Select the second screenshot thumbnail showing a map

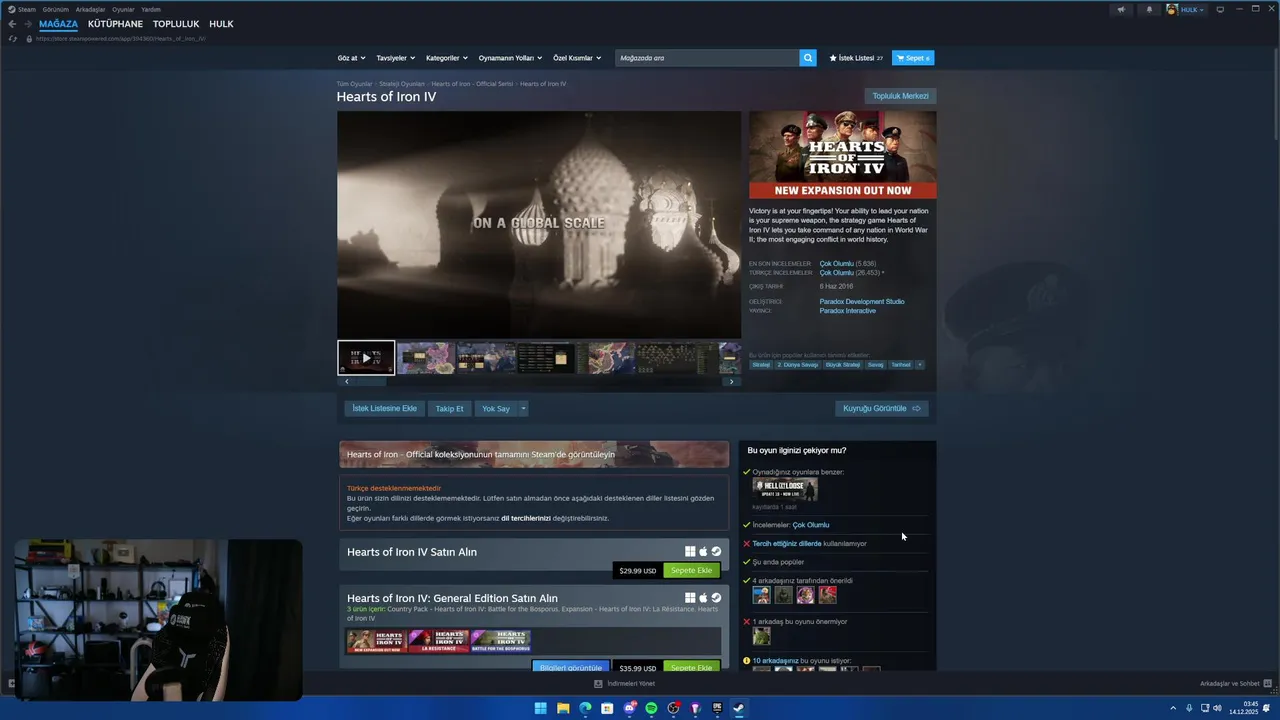click(426, 357)
